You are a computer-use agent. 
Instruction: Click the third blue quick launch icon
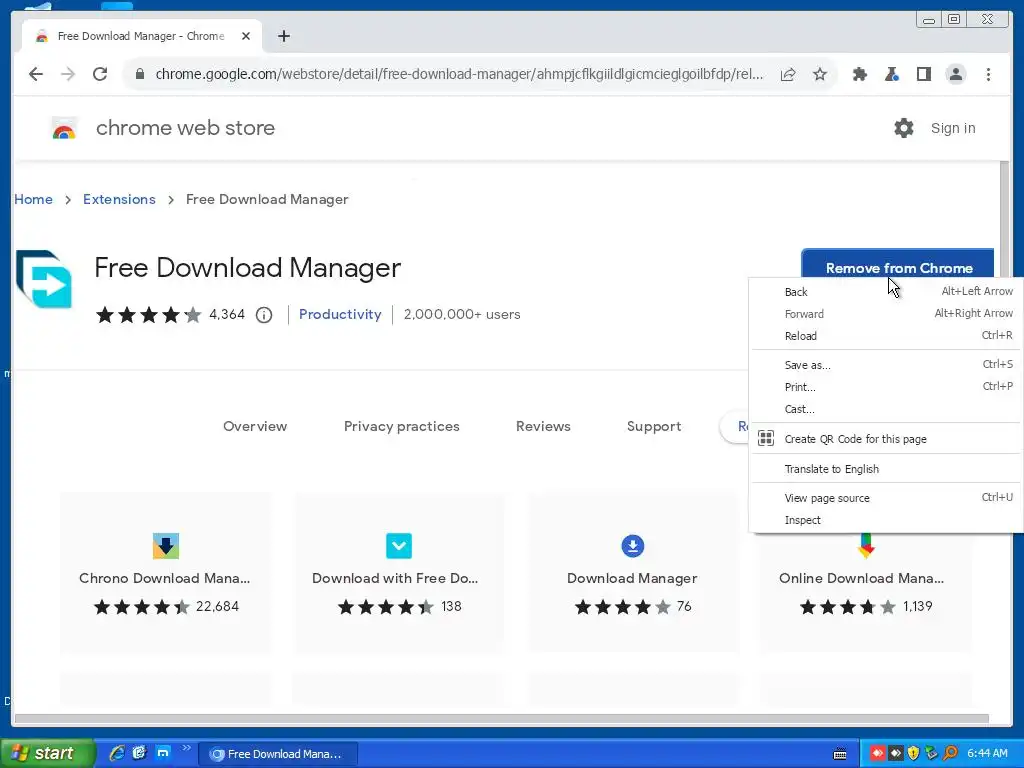pos(163,753)
